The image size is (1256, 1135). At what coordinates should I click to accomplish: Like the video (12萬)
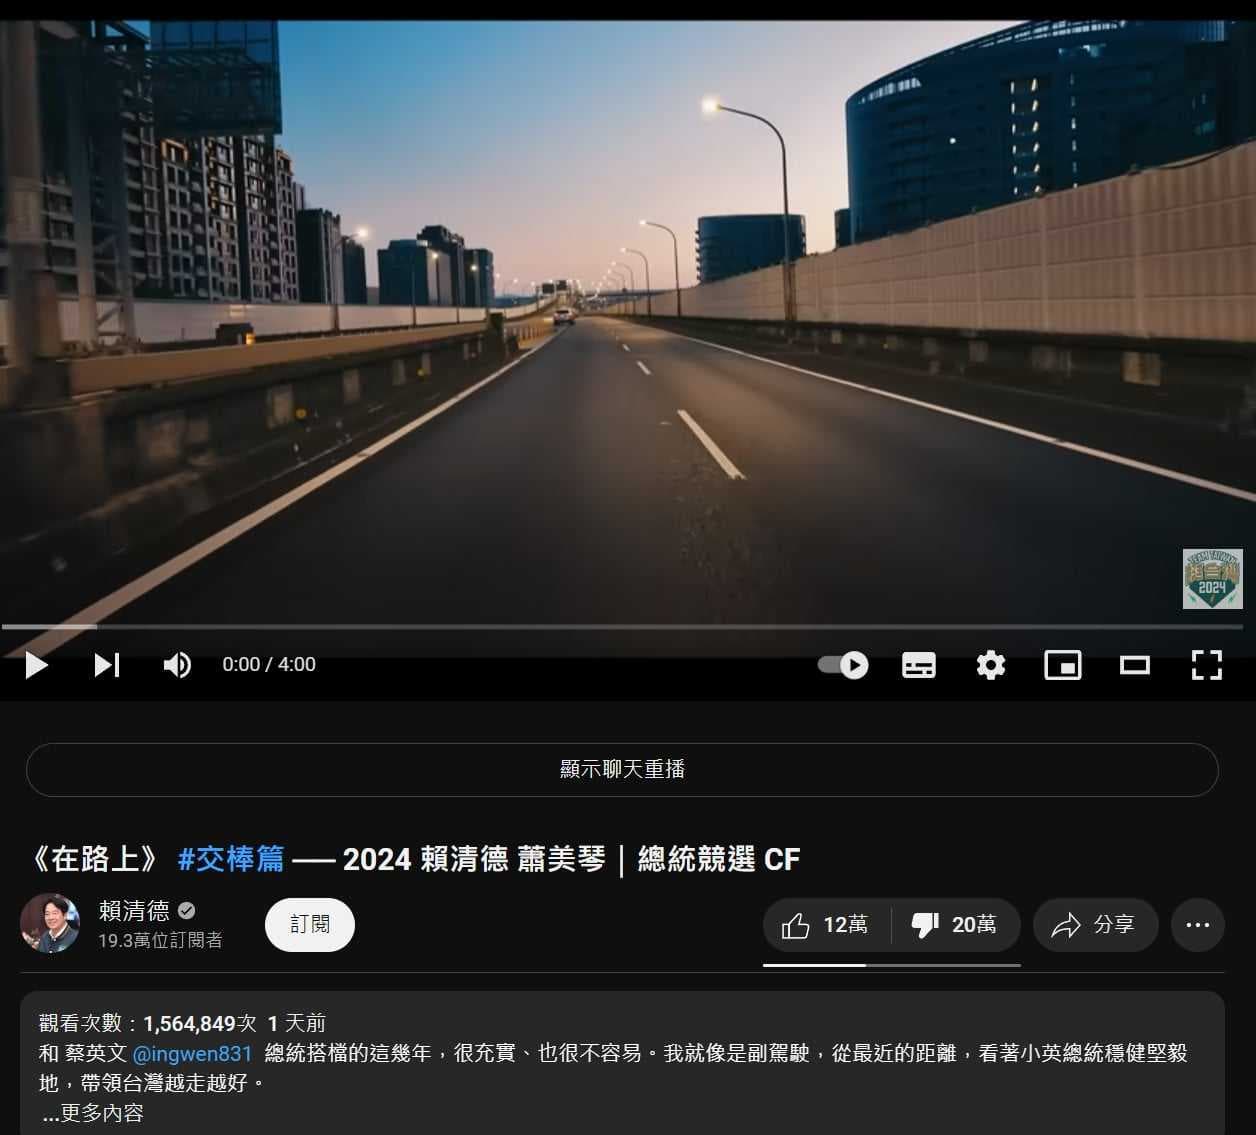click(826, 925)
